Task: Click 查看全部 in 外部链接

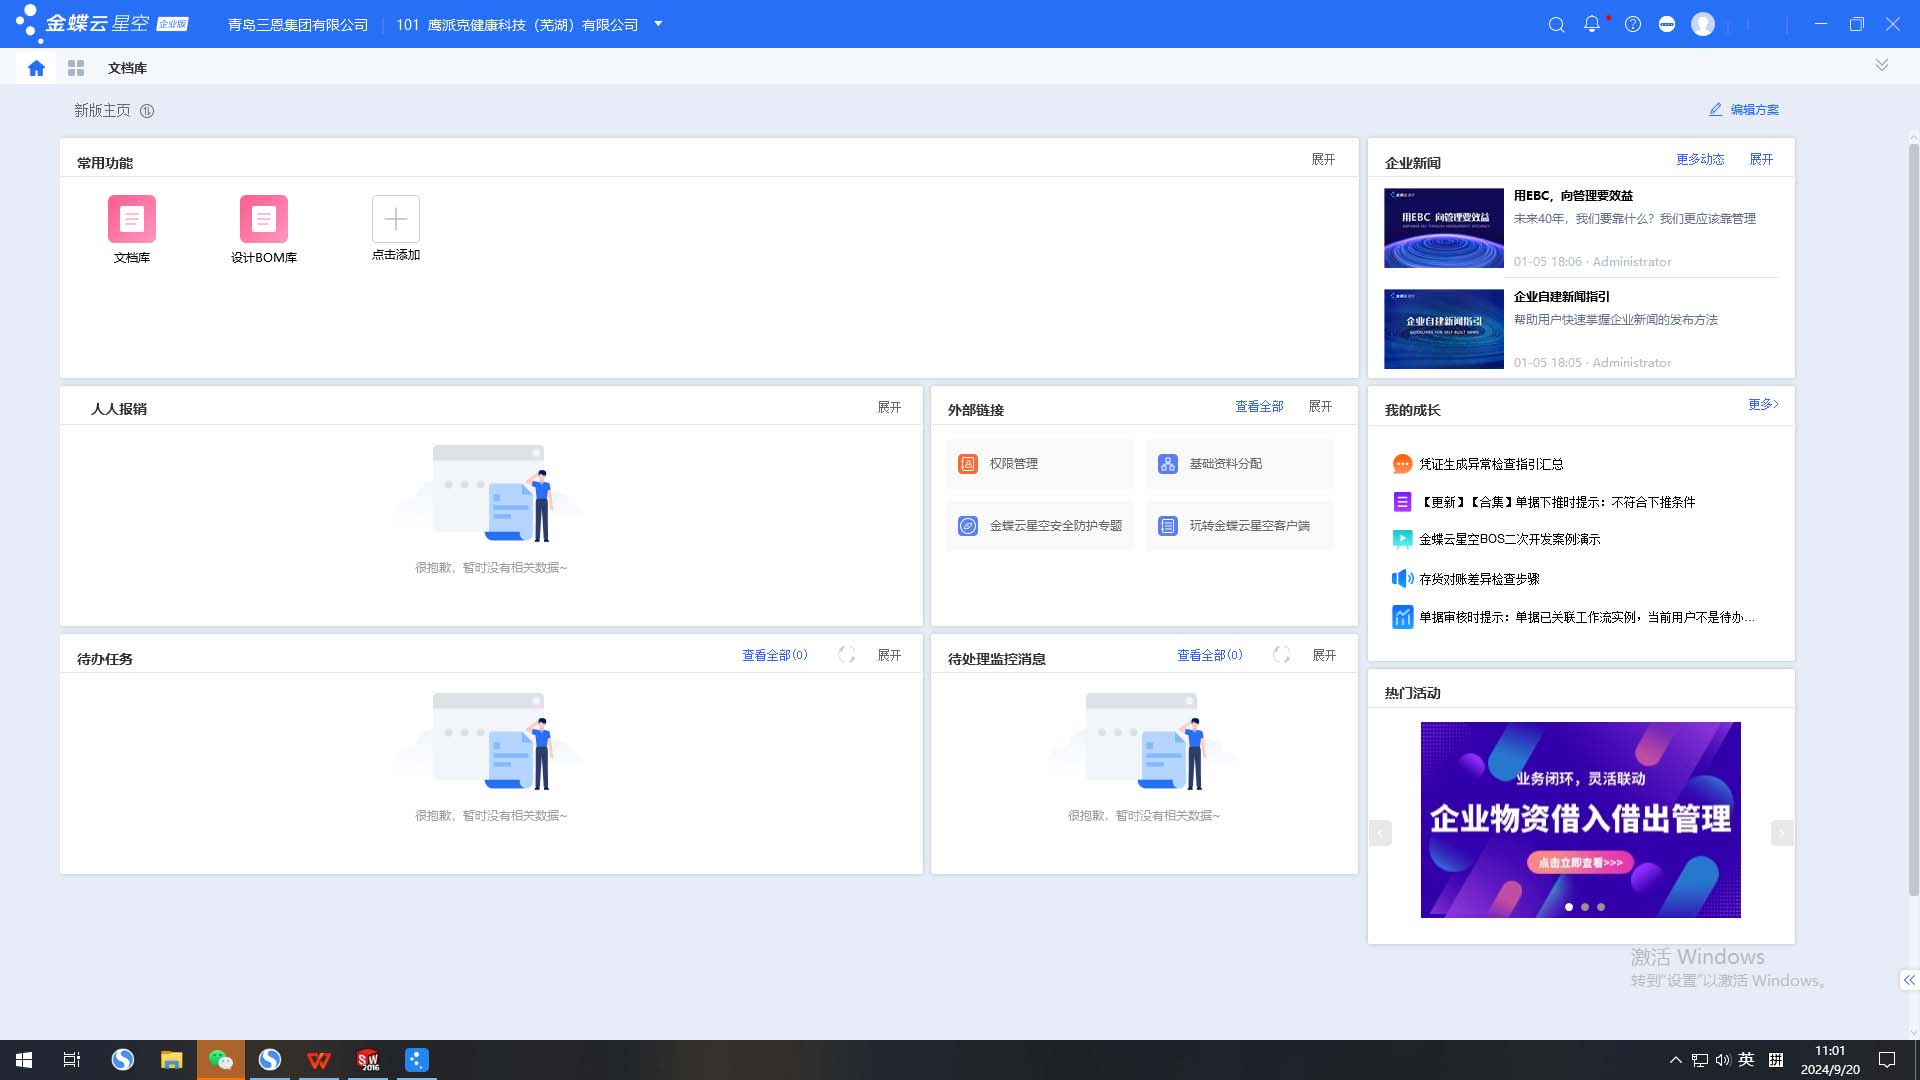Action: [x=1259, y=407]
